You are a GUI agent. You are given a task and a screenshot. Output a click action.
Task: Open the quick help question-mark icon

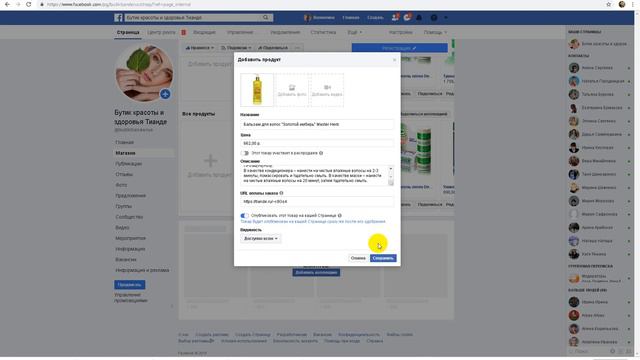434,18
